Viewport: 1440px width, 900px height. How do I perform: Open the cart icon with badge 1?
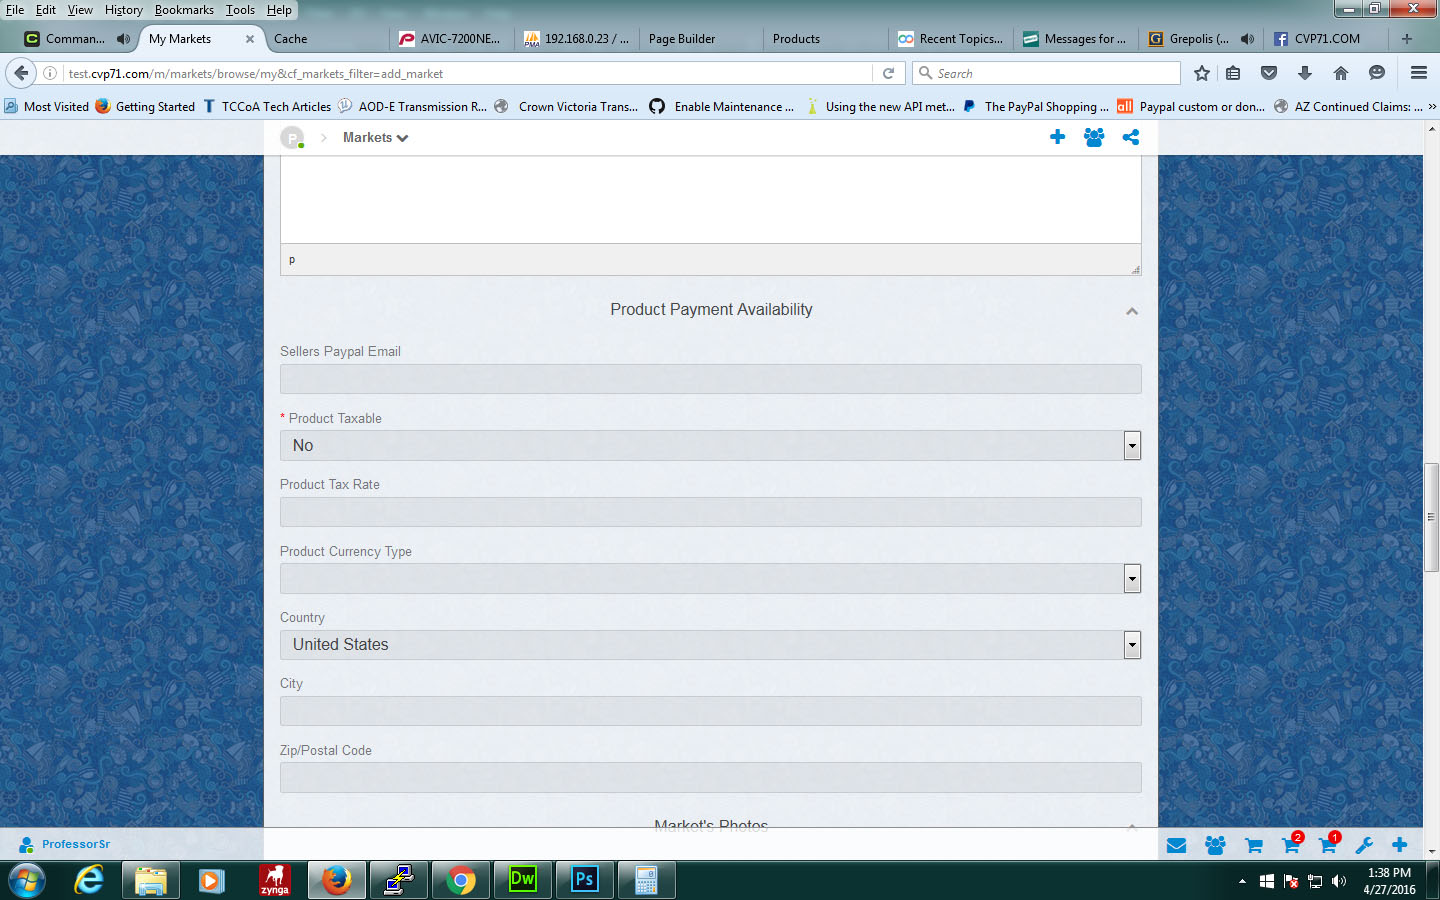click(x=1329, y=844)
